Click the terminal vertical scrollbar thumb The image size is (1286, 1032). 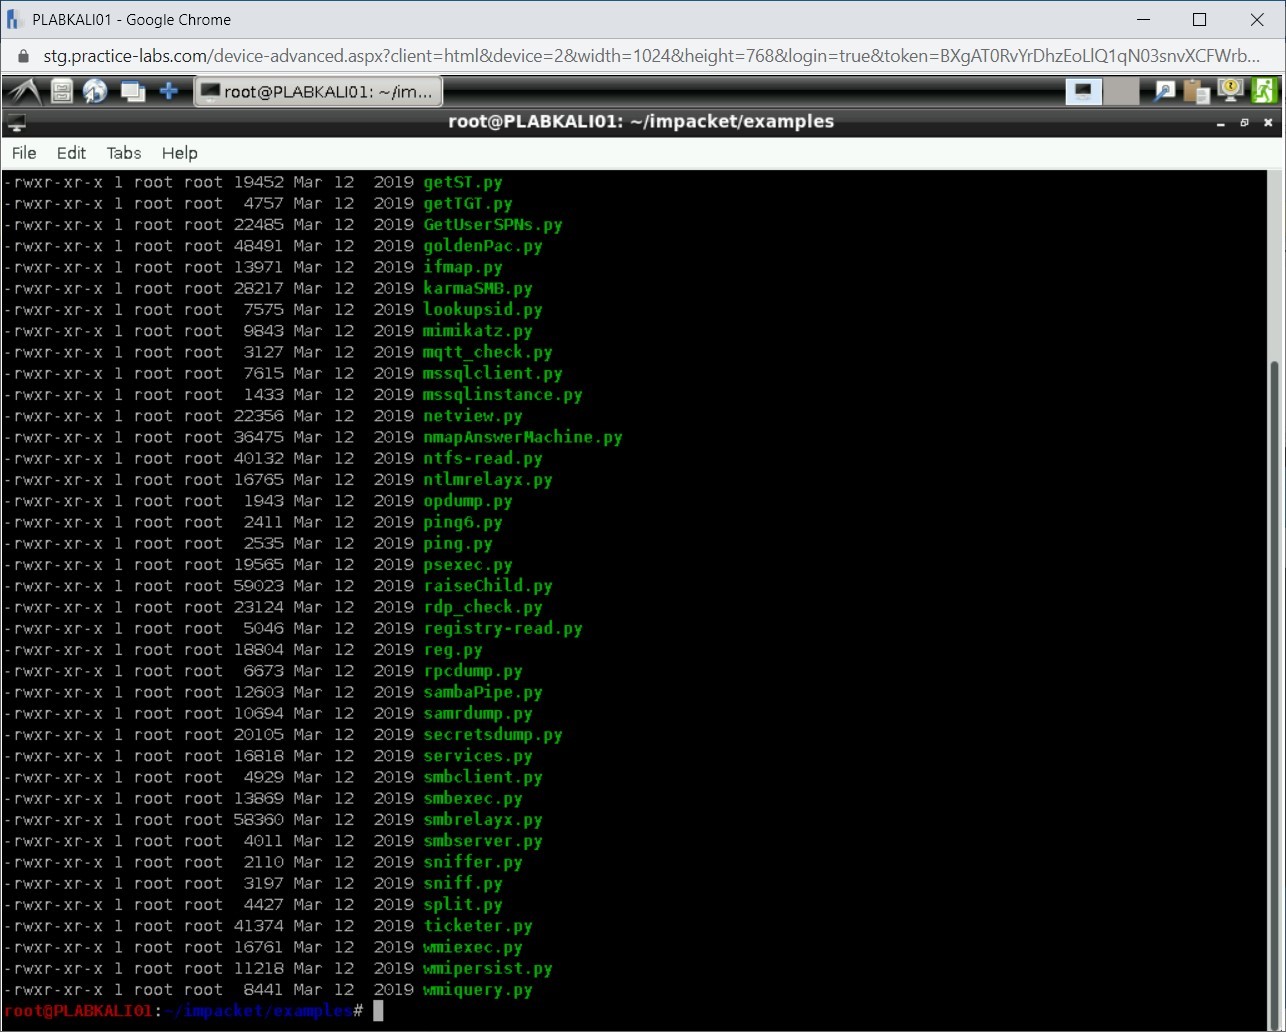coord(1274,680)
